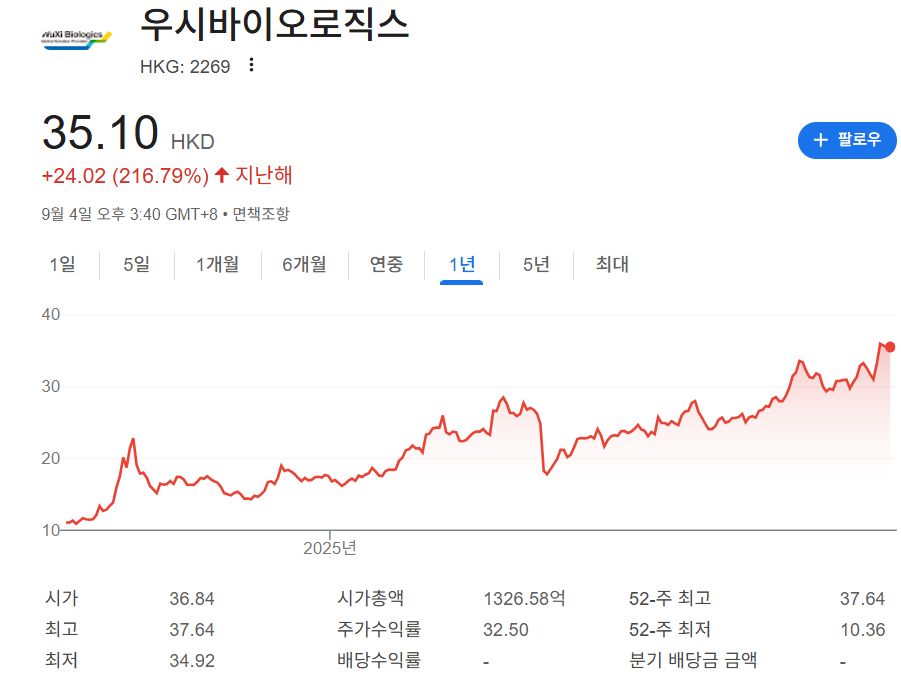Click the 52-주 최고 label
The image size is (901, 699).
click(670, 598)
